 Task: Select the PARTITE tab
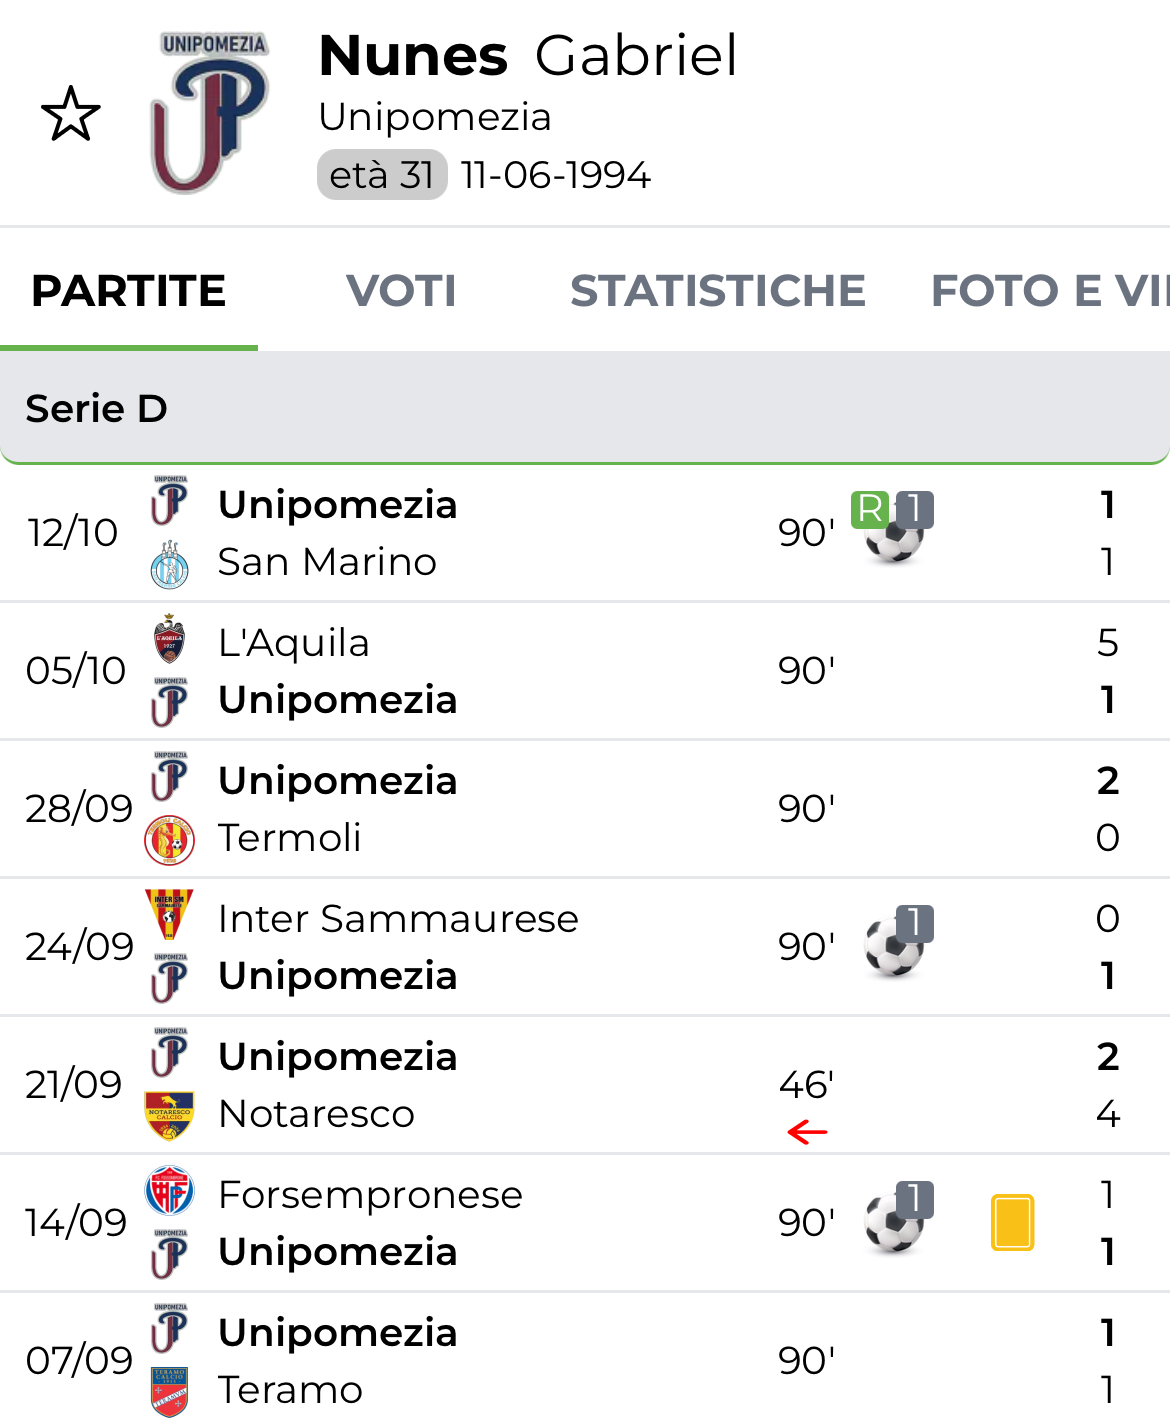point(129,291)
